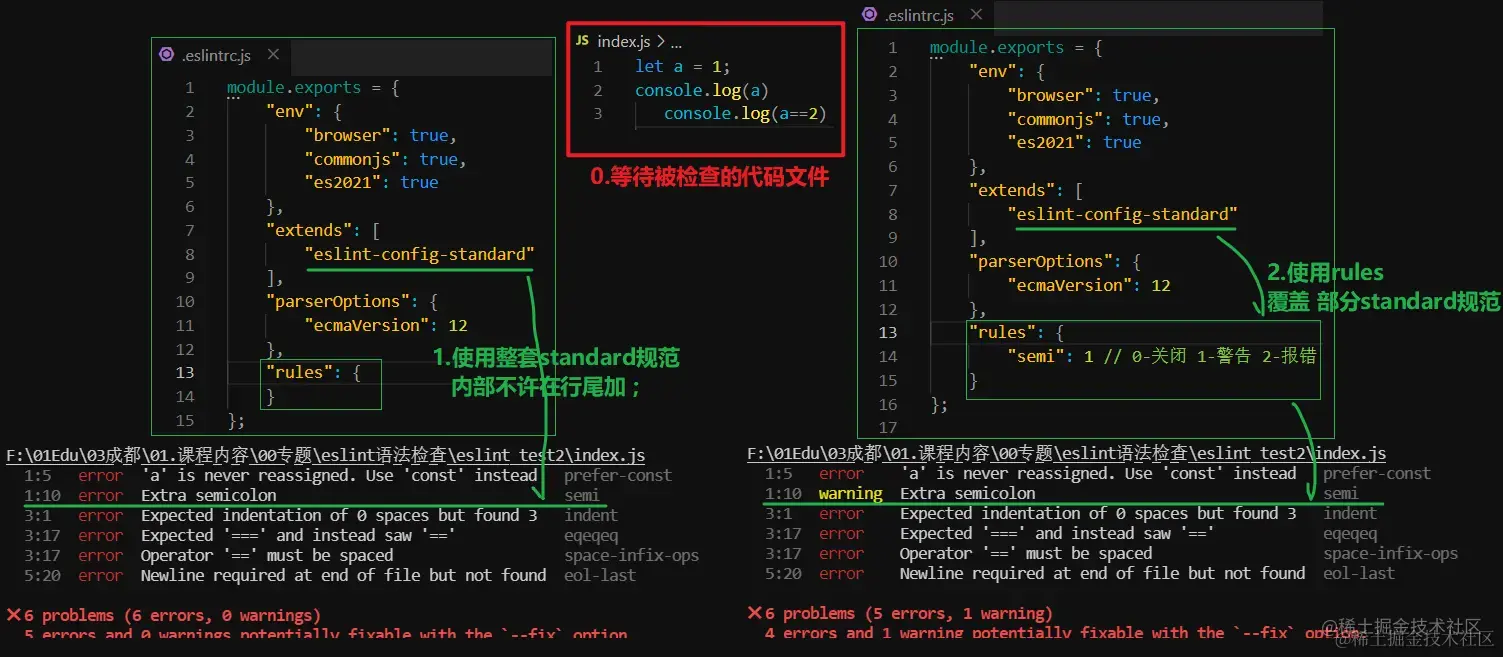Image resolution: width=1503 pixels, height=657 pixels.
Task: Open index.js path link in left terminal
Action: pos(326,455)
